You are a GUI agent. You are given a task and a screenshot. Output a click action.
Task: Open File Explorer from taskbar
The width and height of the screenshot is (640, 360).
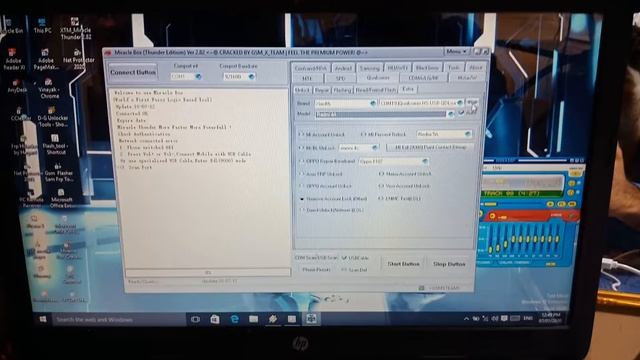pyautogui.click(x=253, y=319)
